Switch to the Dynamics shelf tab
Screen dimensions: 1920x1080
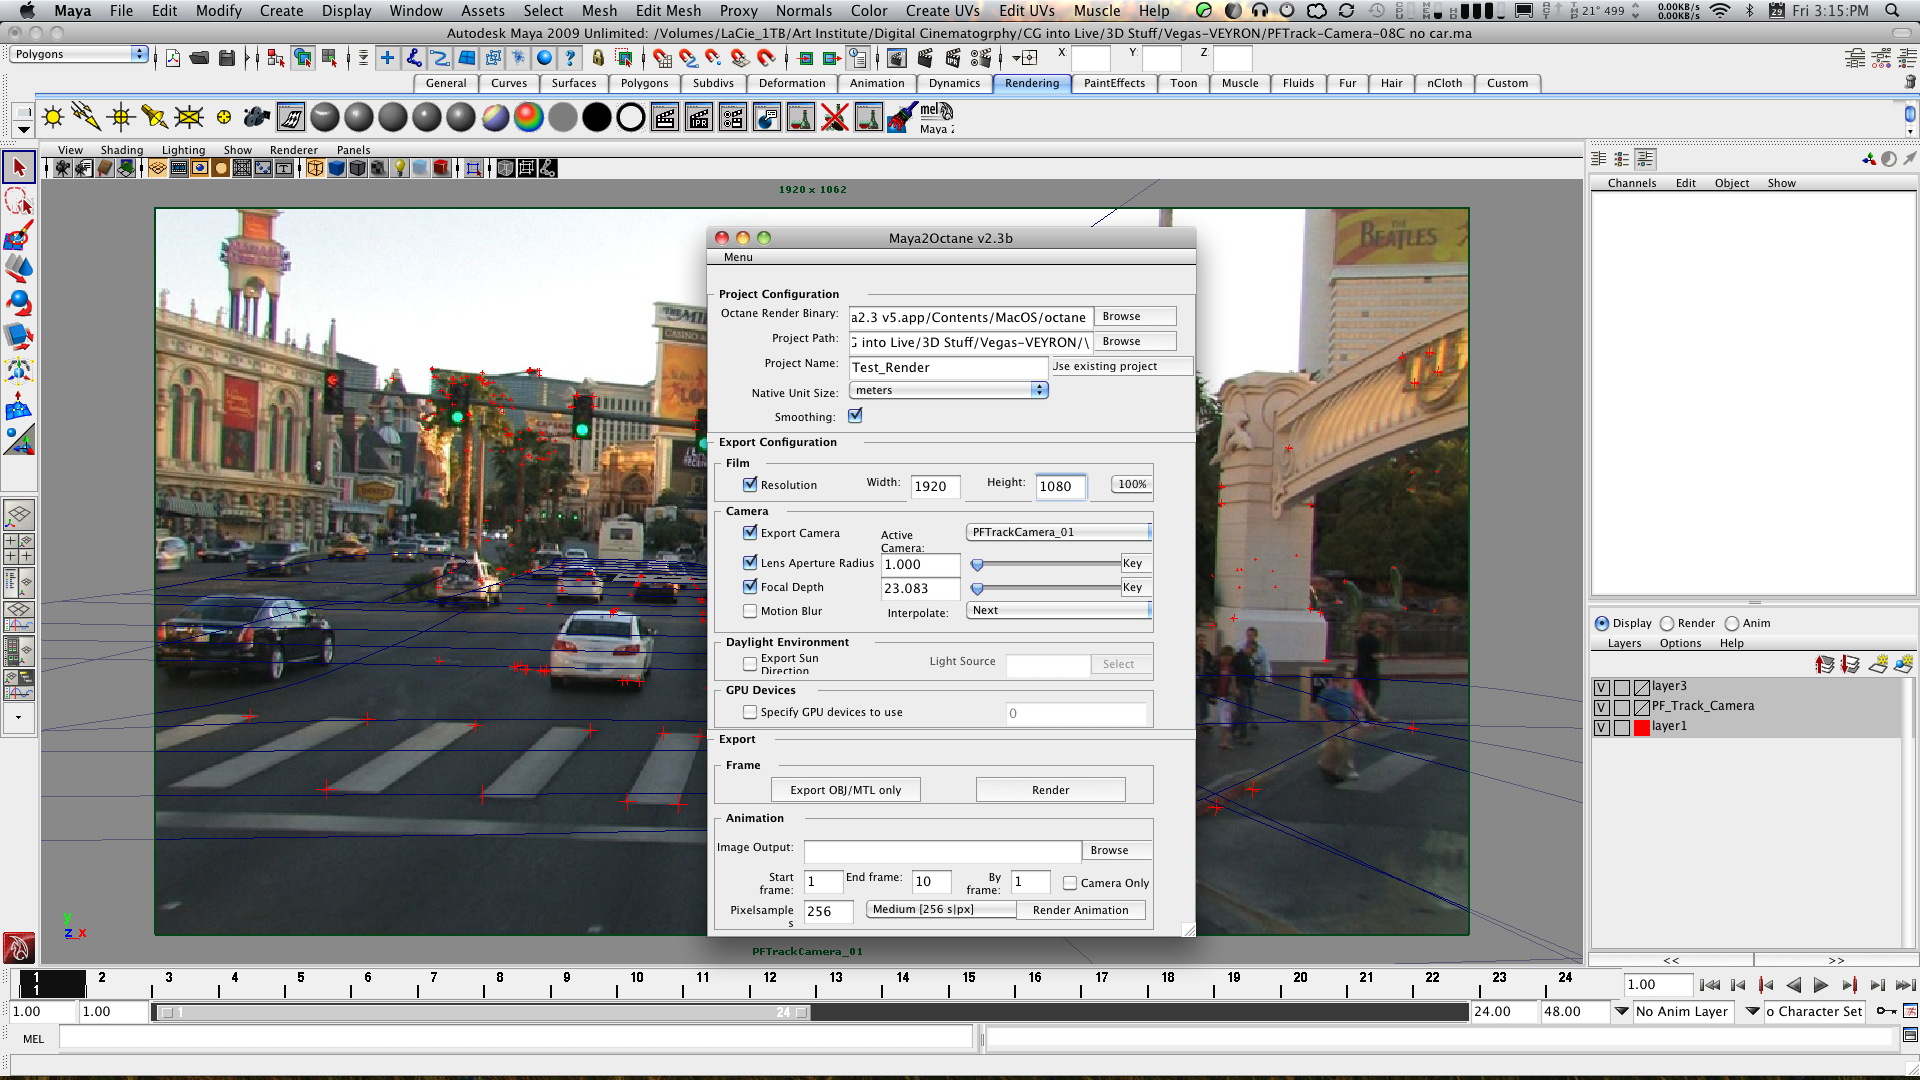[x=953, y=83]
